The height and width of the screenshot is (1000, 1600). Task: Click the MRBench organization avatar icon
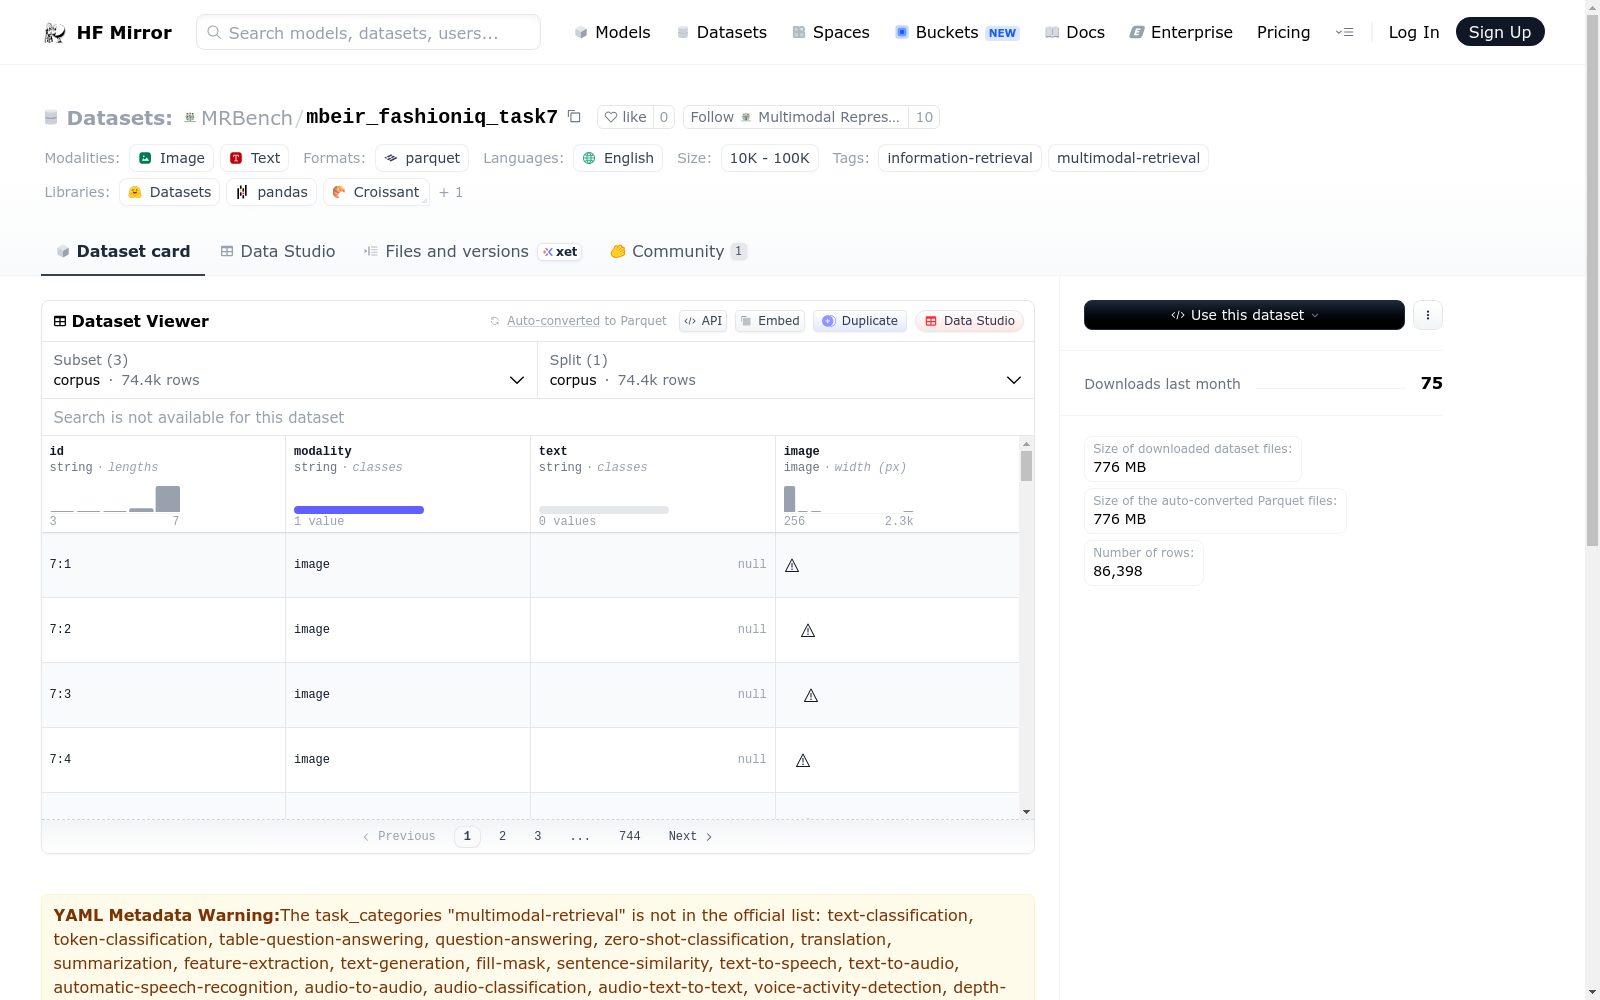(190, 118)
